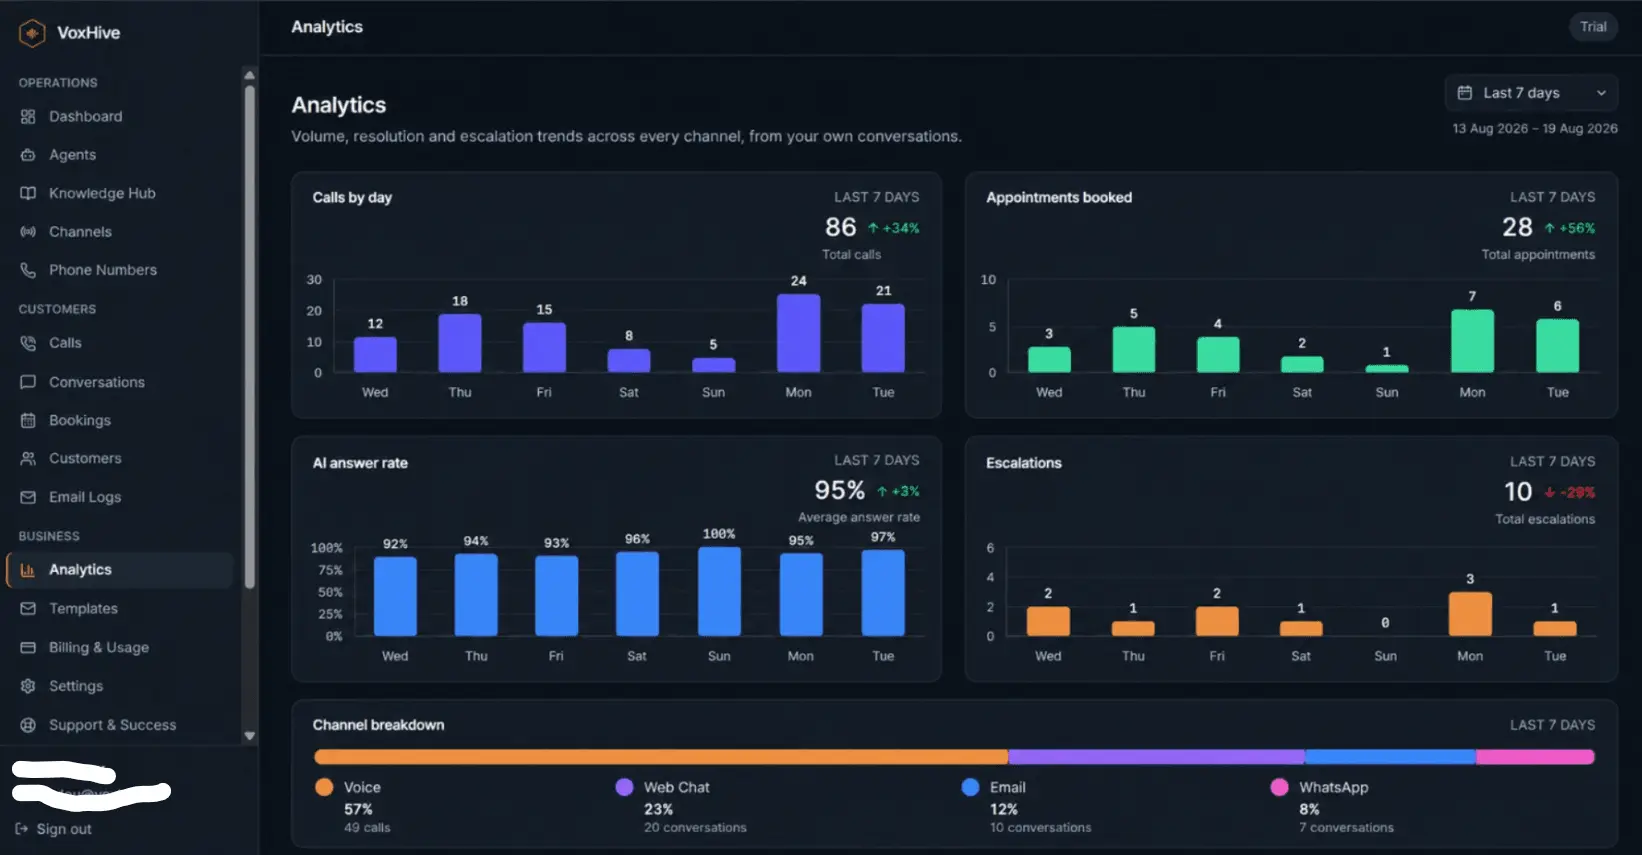
Task: Open Dashboard via its grid icon
Action: tap(28, 117)
